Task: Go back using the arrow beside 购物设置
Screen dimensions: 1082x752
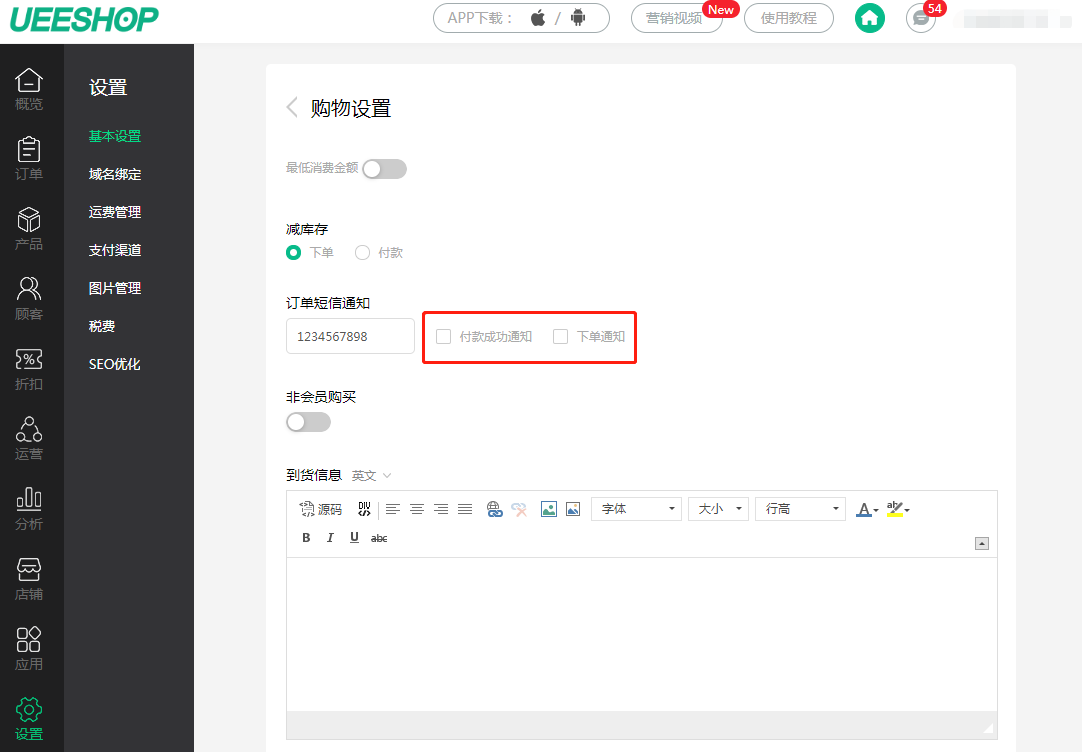Action: point(293,108)
